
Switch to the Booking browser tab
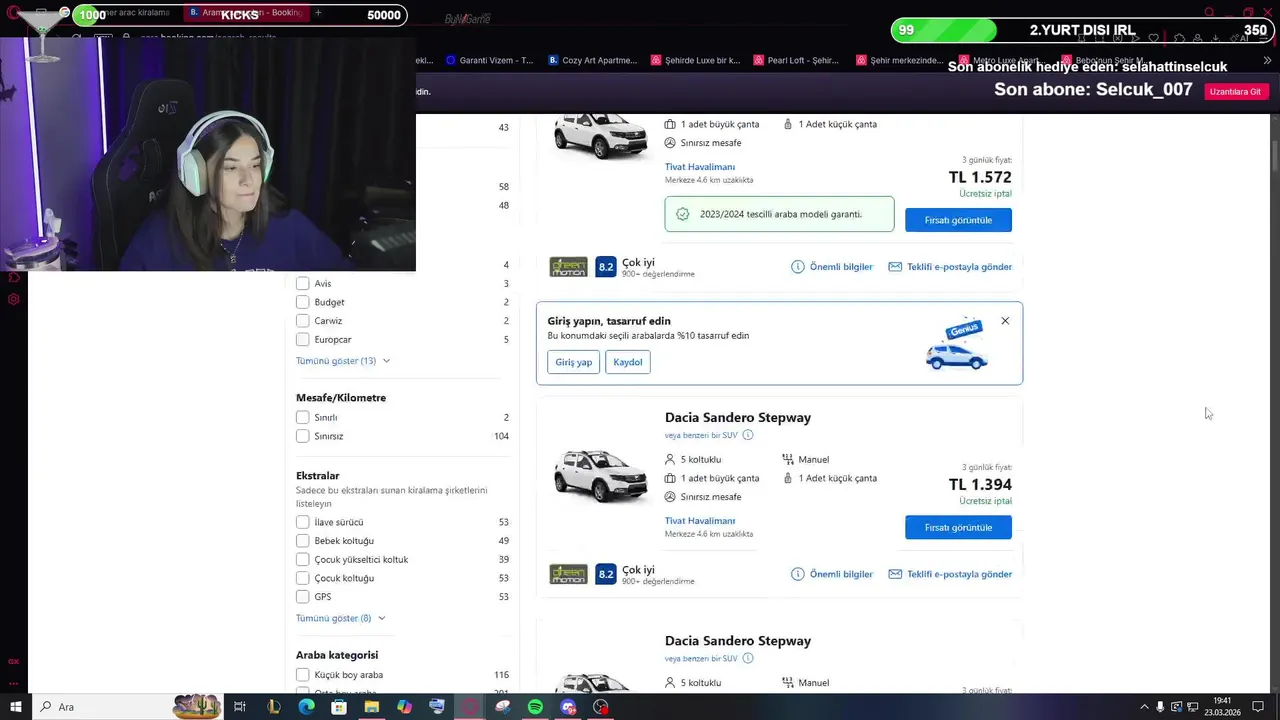tap(246, 13)
